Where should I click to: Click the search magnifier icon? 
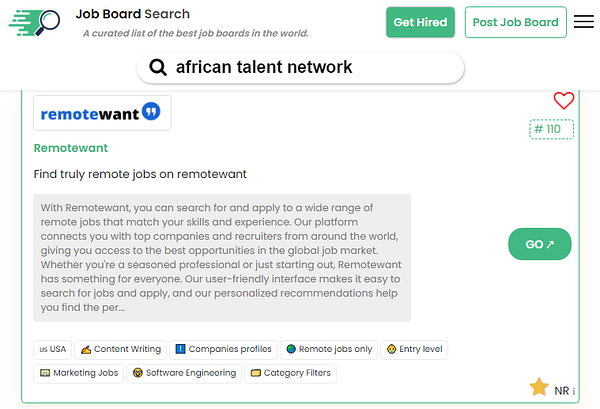click(158, 68)
